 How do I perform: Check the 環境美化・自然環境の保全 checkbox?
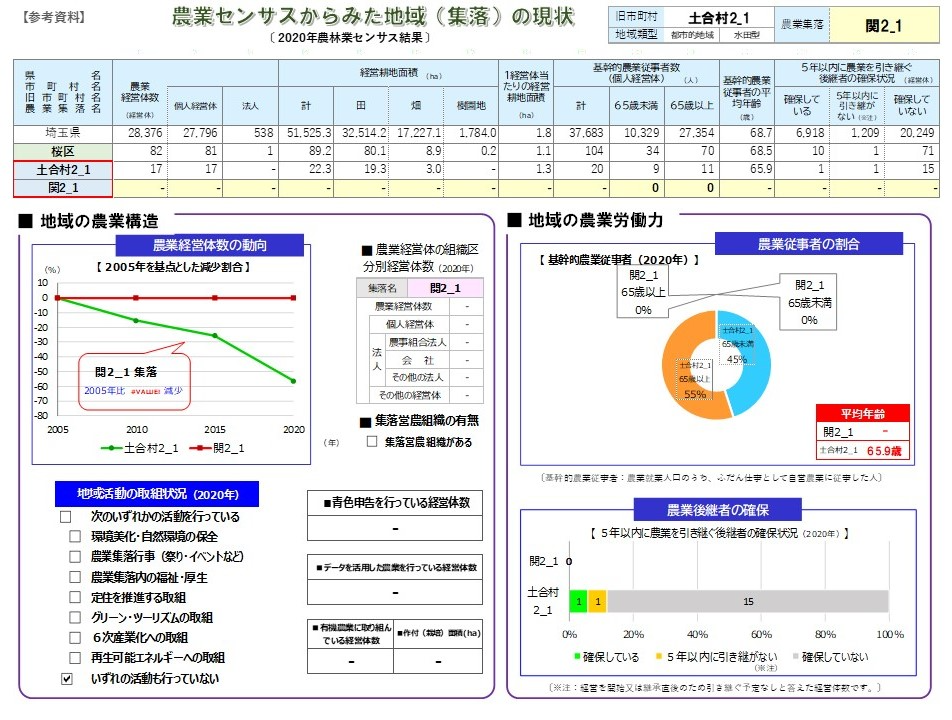click(75, 537)
